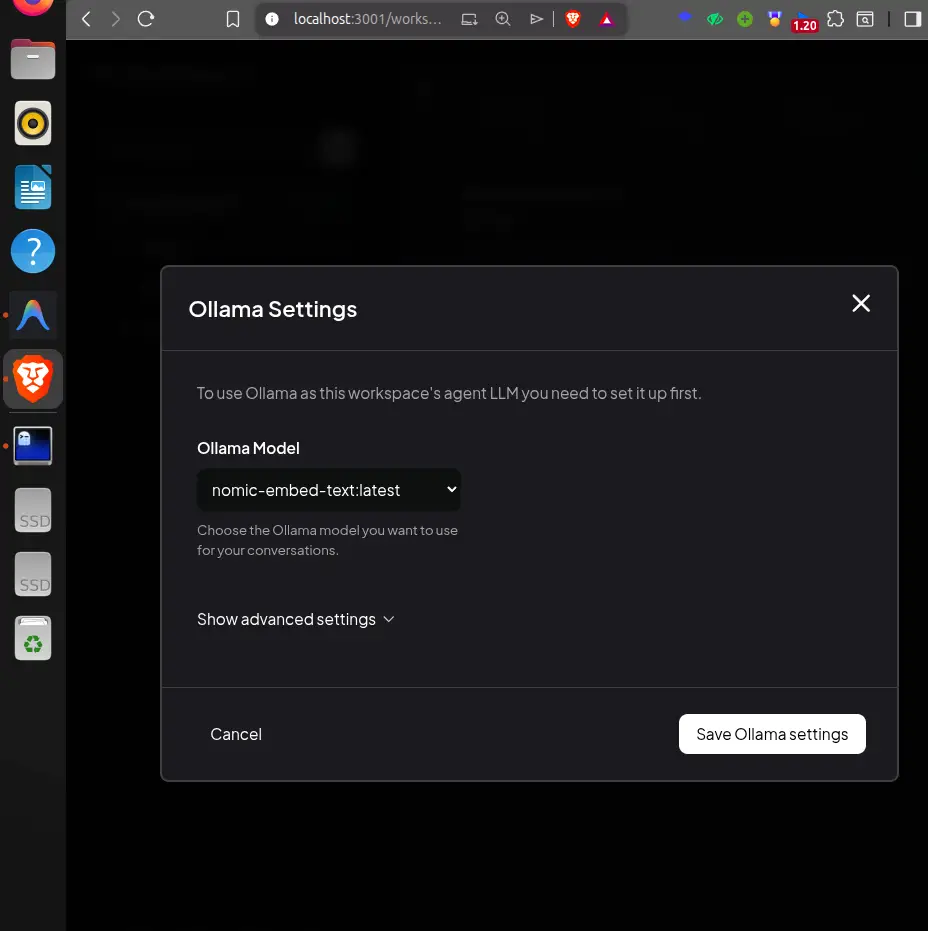Open the install app icon in address bar
Viewport: 928px width, 931px height.
469,20
